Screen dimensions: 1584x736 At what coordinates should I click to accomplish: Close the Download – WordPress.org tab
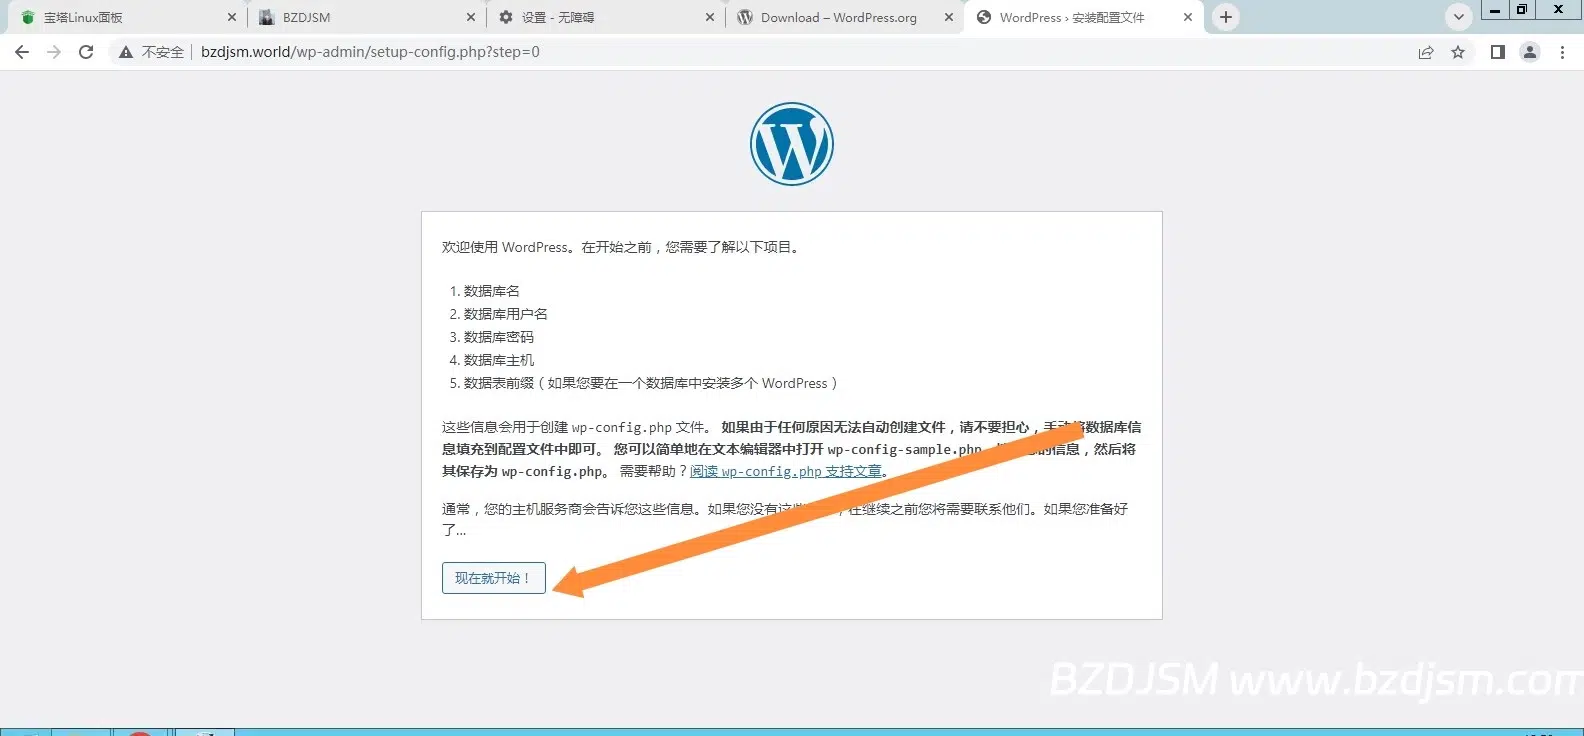click(x=949, y=17)
